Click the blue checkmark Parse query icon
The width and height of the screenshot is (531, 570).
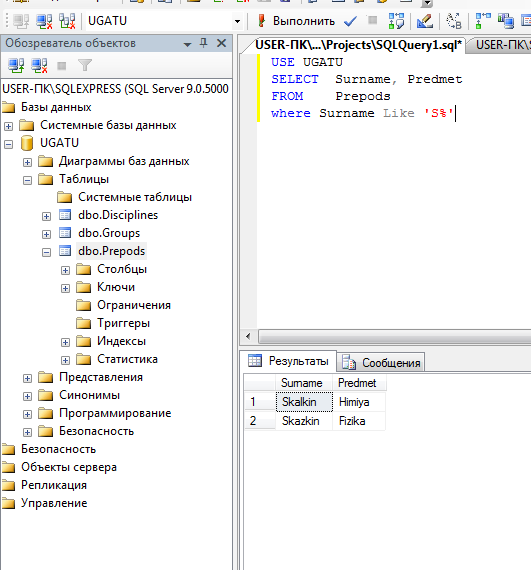[350, 21]
